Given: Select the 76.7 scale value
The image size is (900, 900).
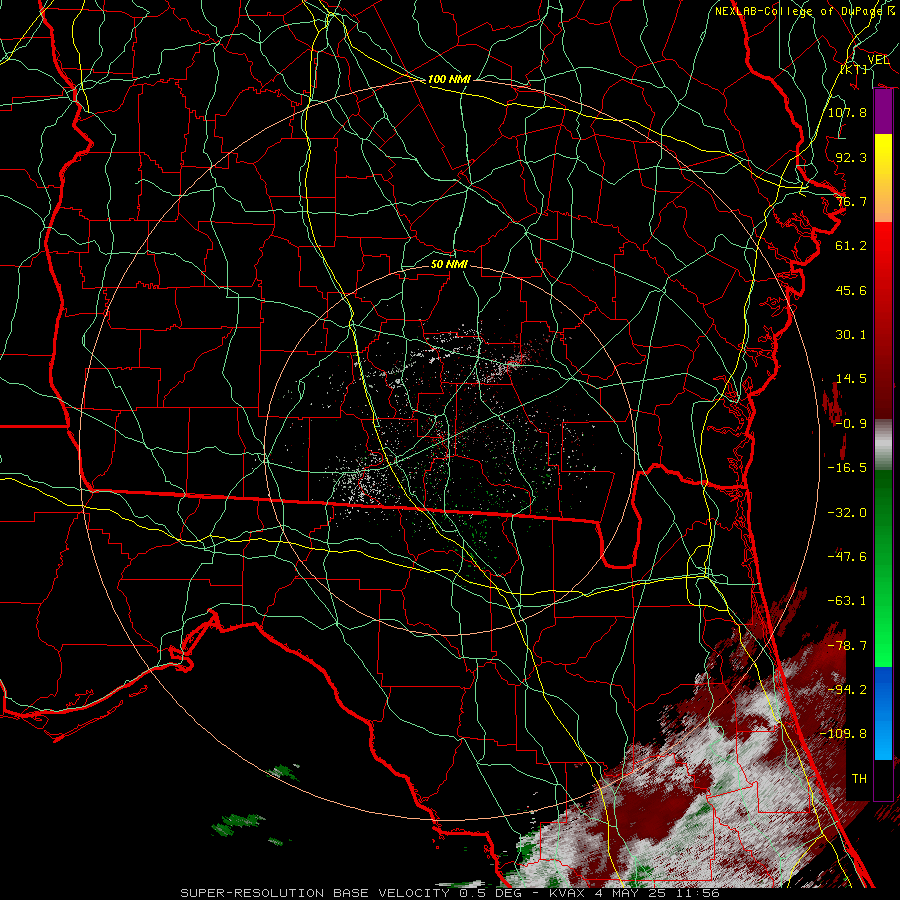Looking at the screenshot, I should pyautogui.click(x=851, y=201).
